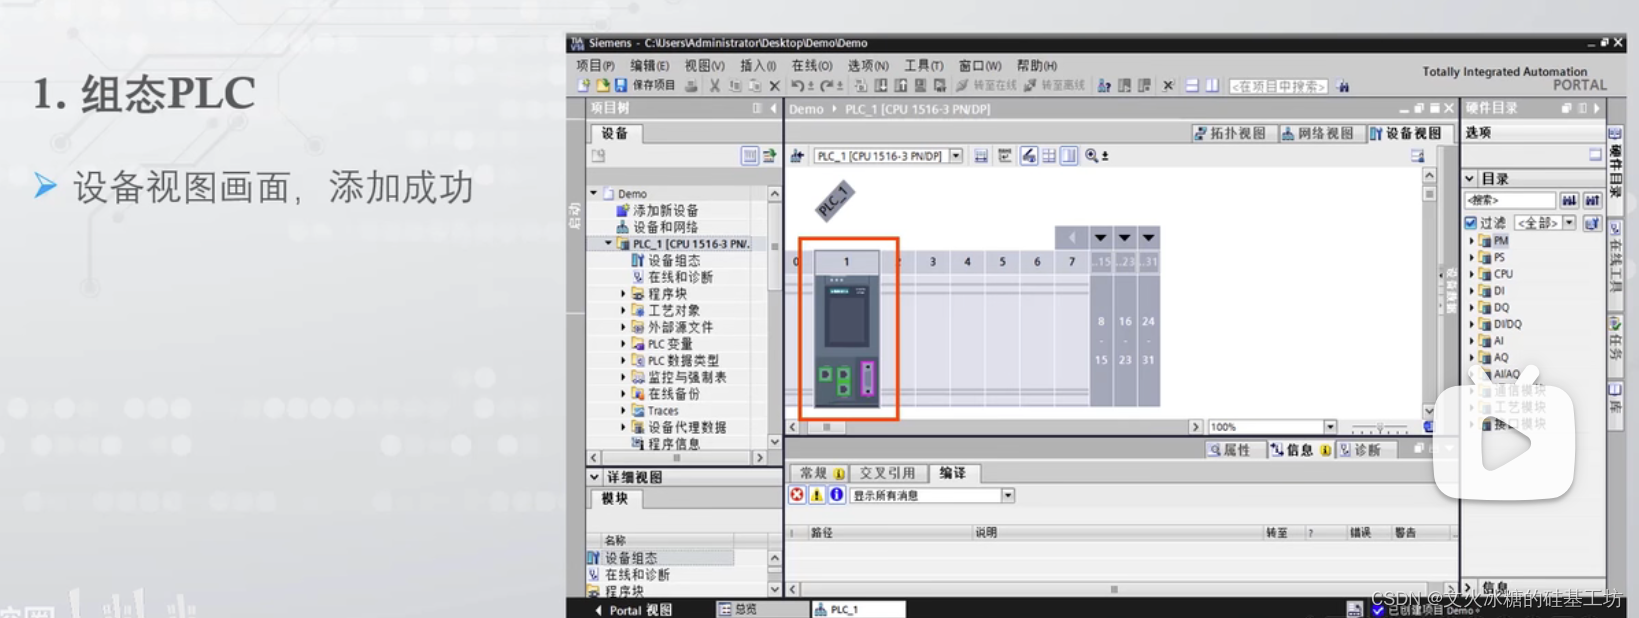Open the 工具(T) menu
The image size is (1639, 618).
click(x=924, y=66)
